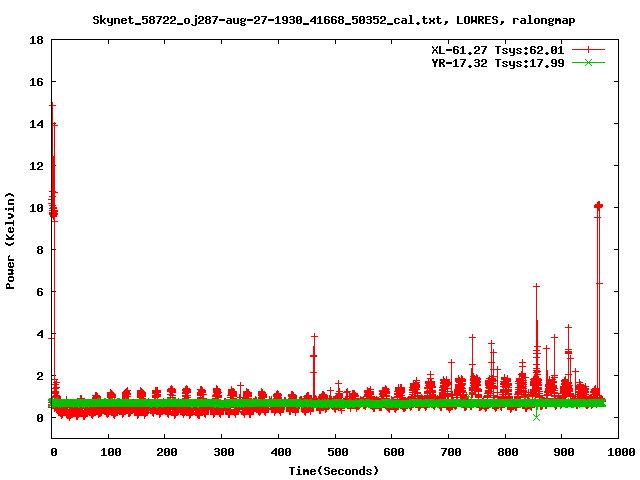Viewport: 640px width, 480px height.
Task: Select the XL-61.27 Tsys:62.01 legend label
Action: click(498, 50)
